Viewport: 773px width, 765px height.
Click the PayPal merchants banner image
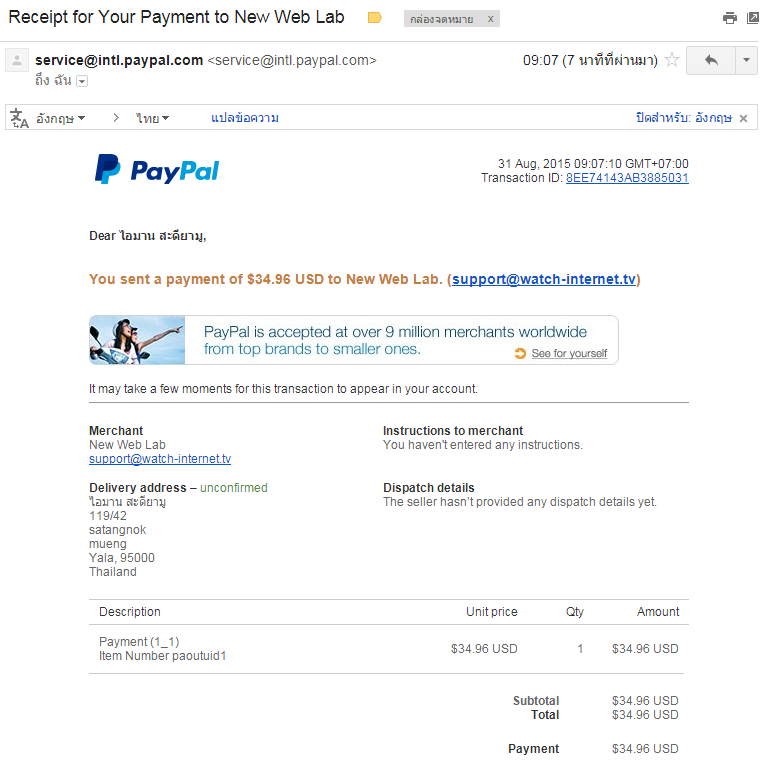click(137, 340)
